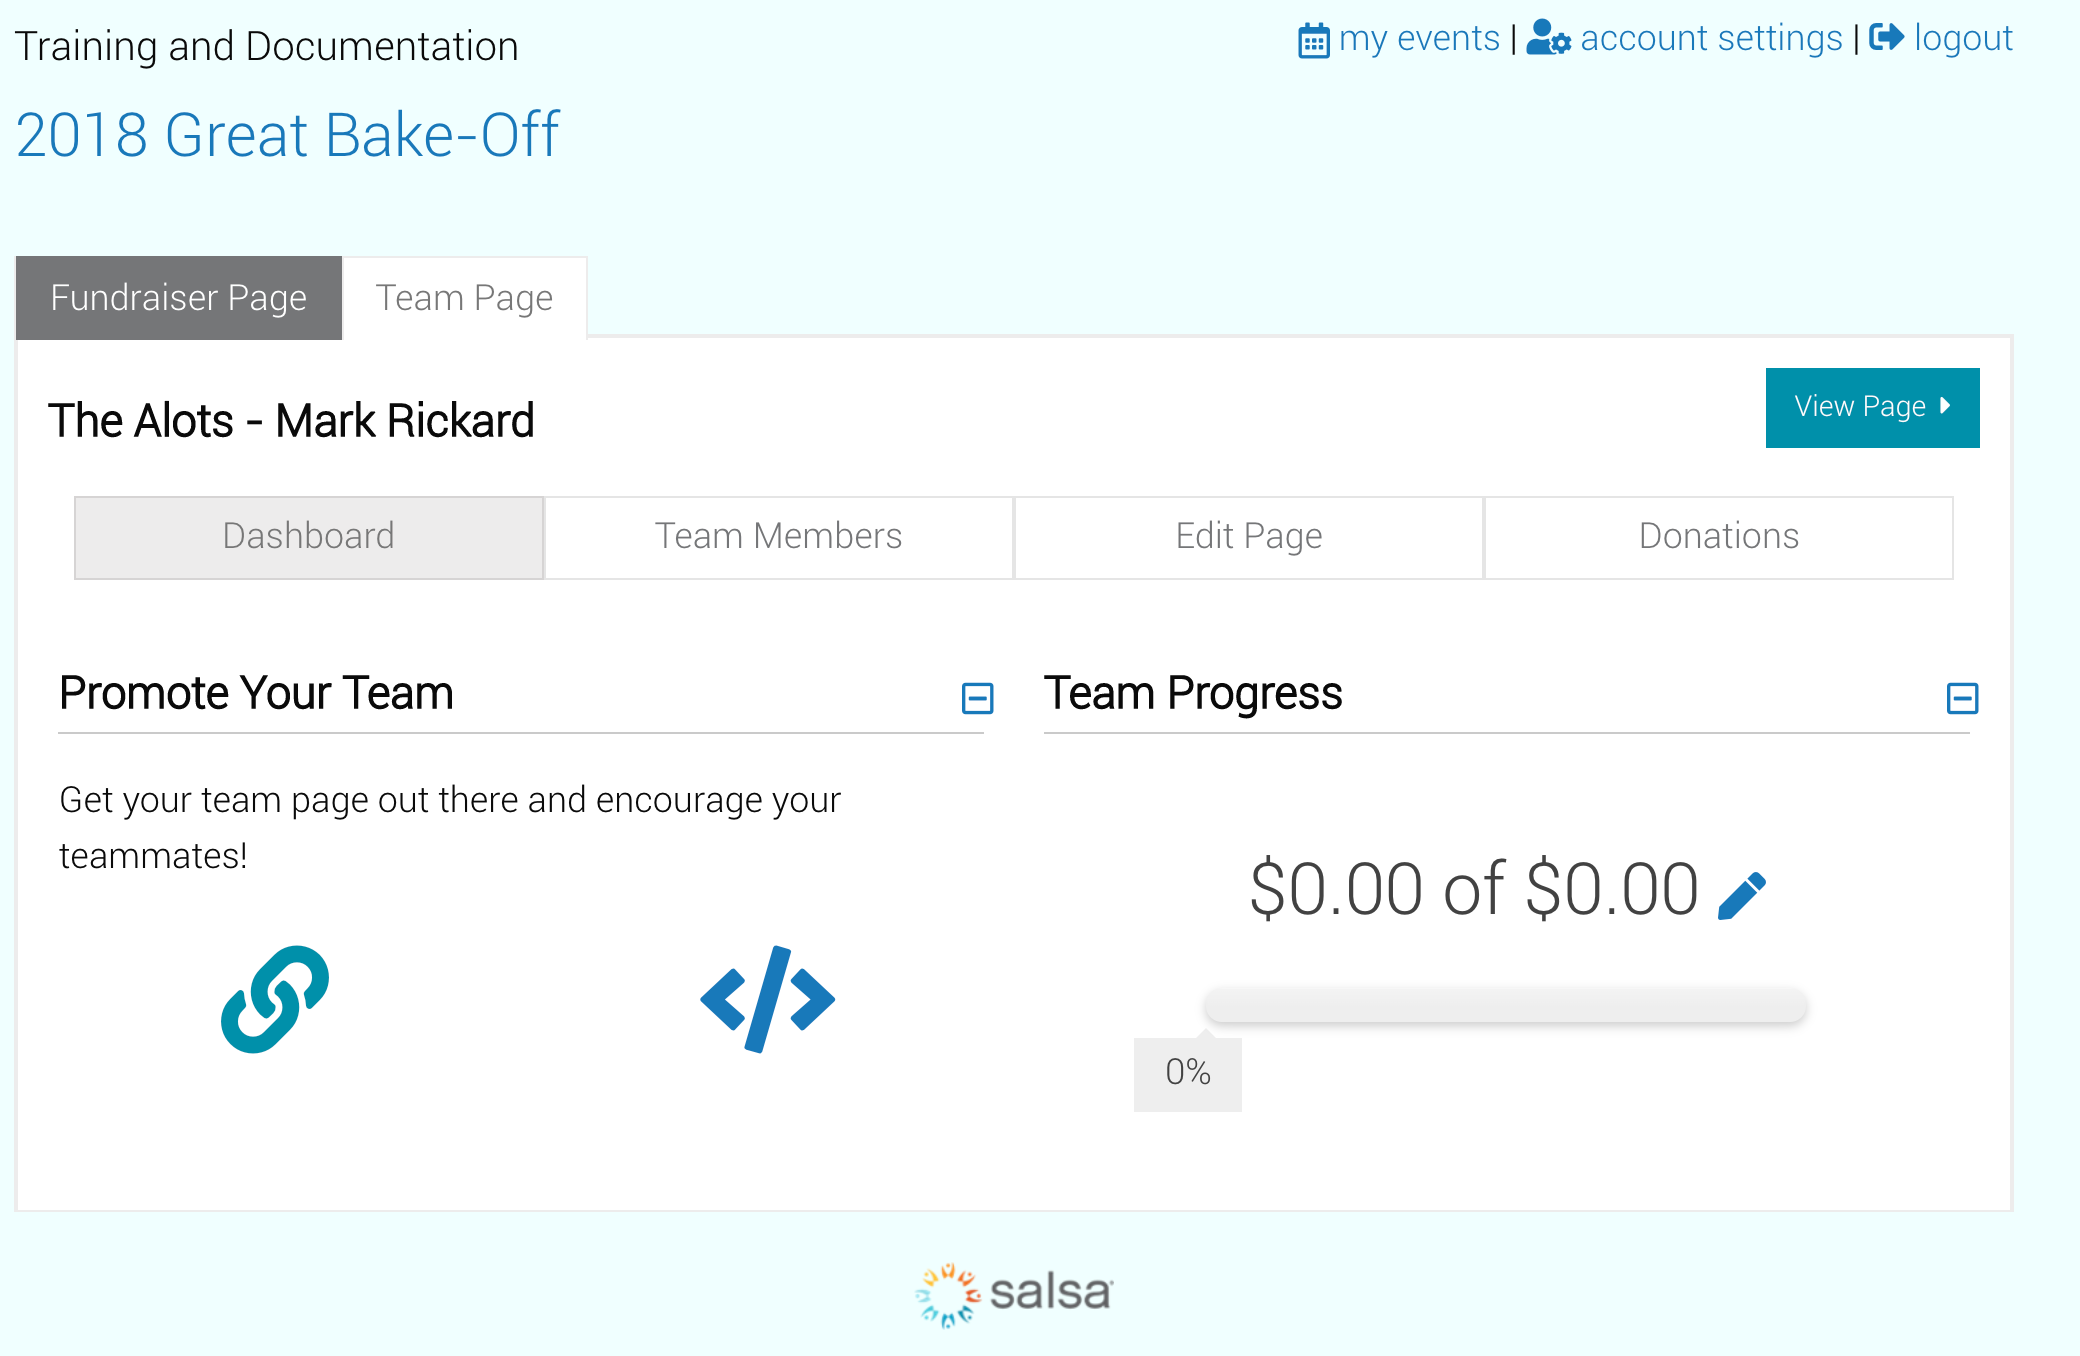
Task: Click the chain link share icon
Action: point(275,999)
